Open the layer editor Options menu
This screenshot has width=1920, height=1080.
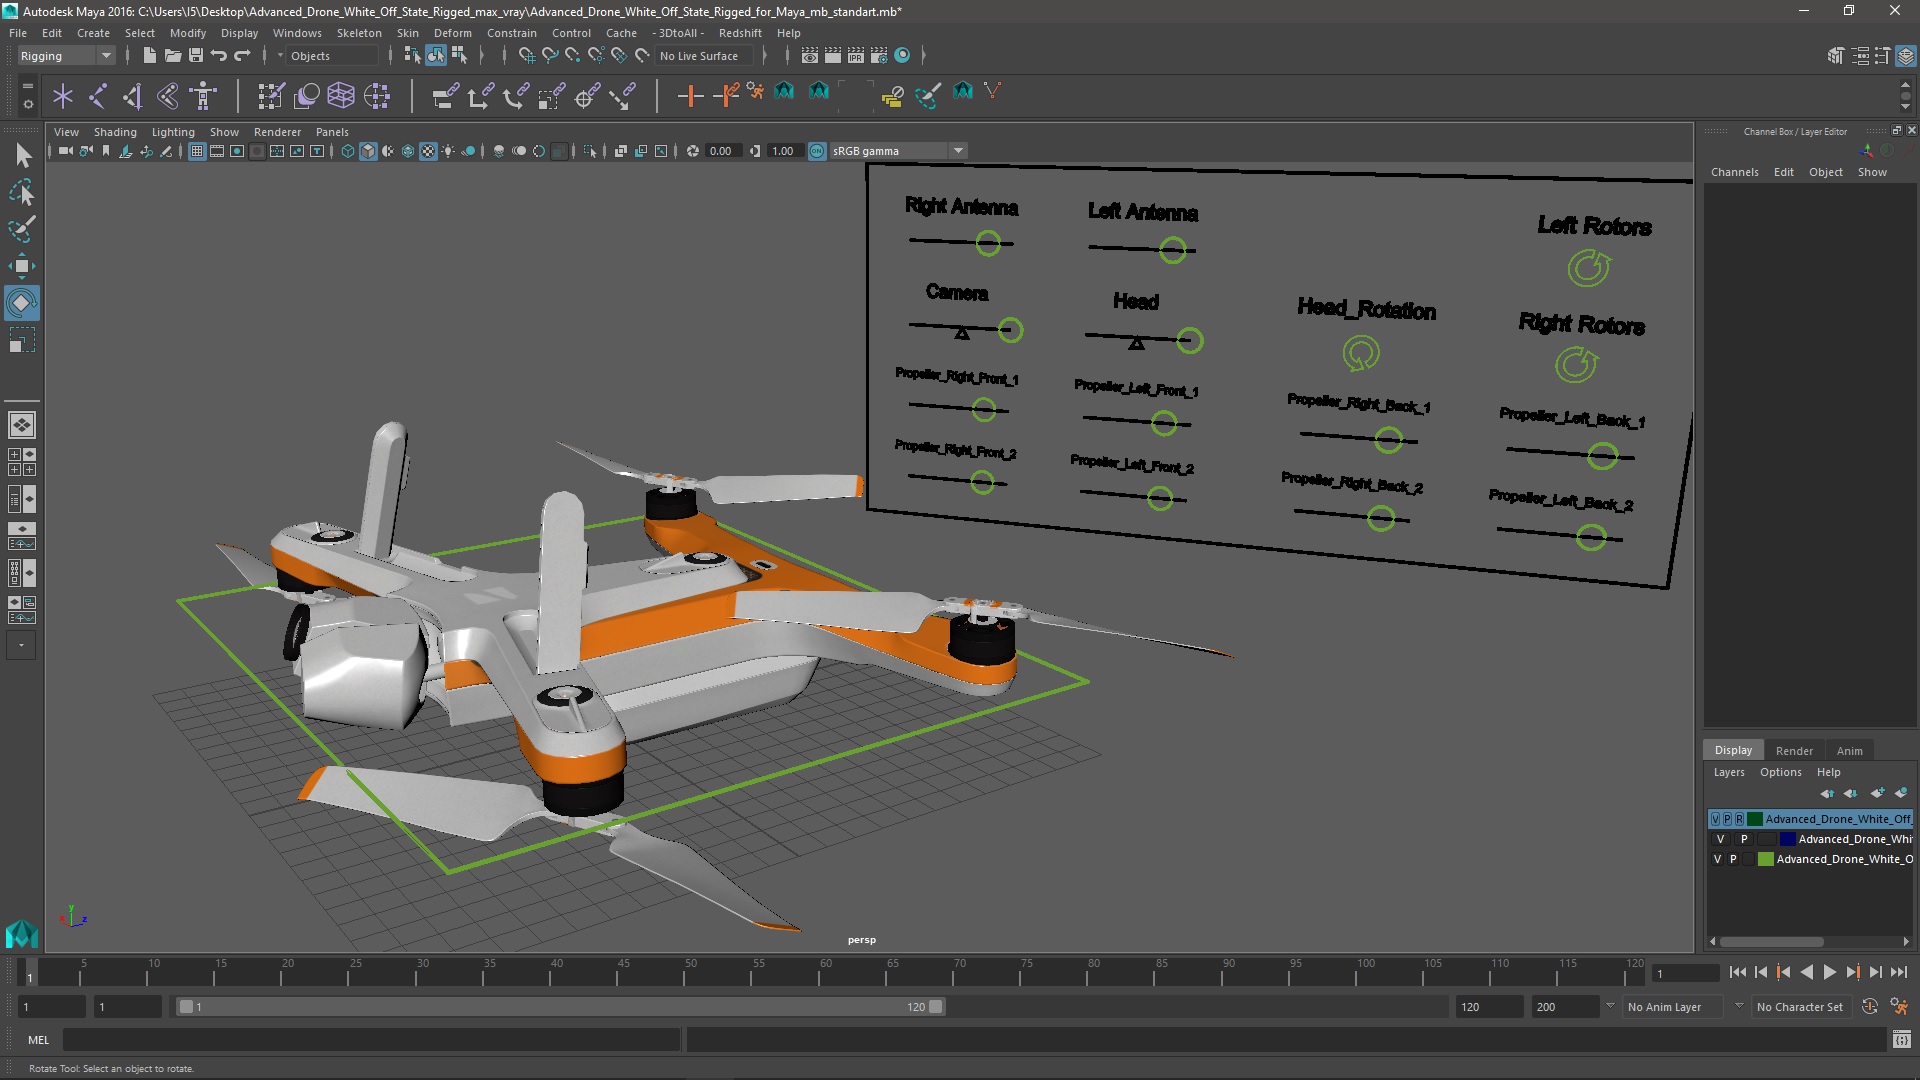click(x=1780, y=772)
